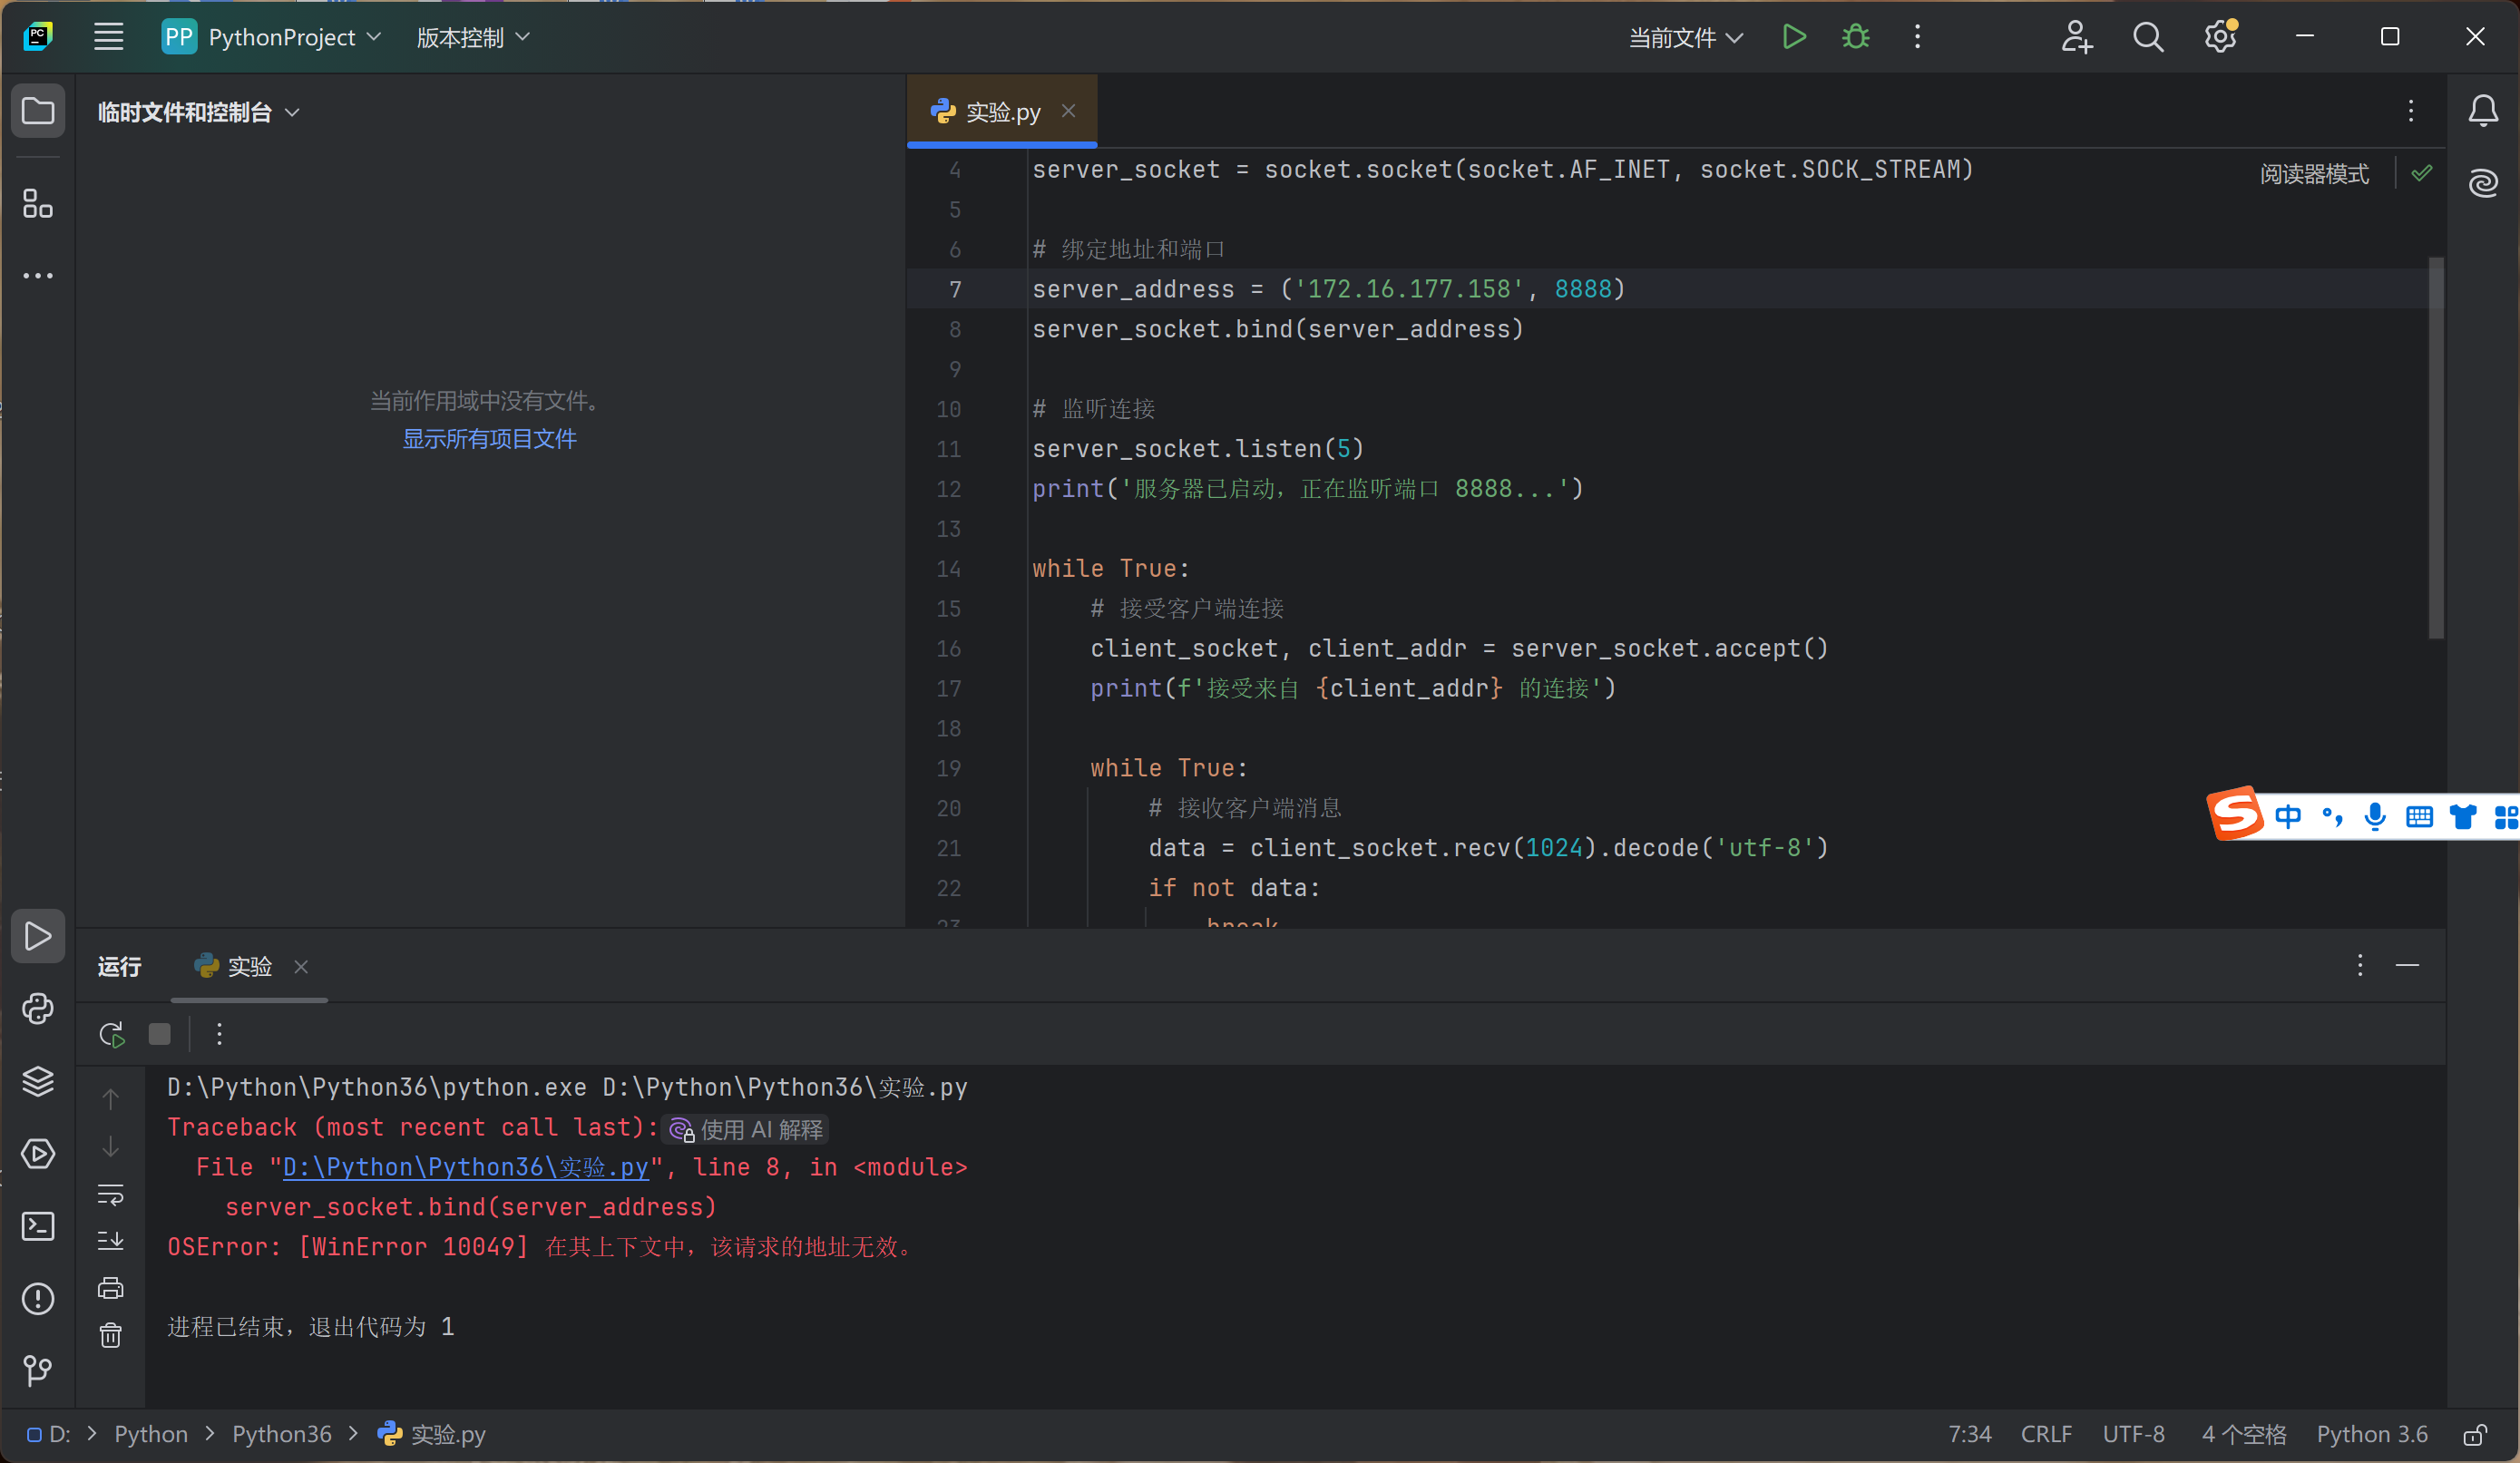Open the Structure tool window icon

[38, 204]
